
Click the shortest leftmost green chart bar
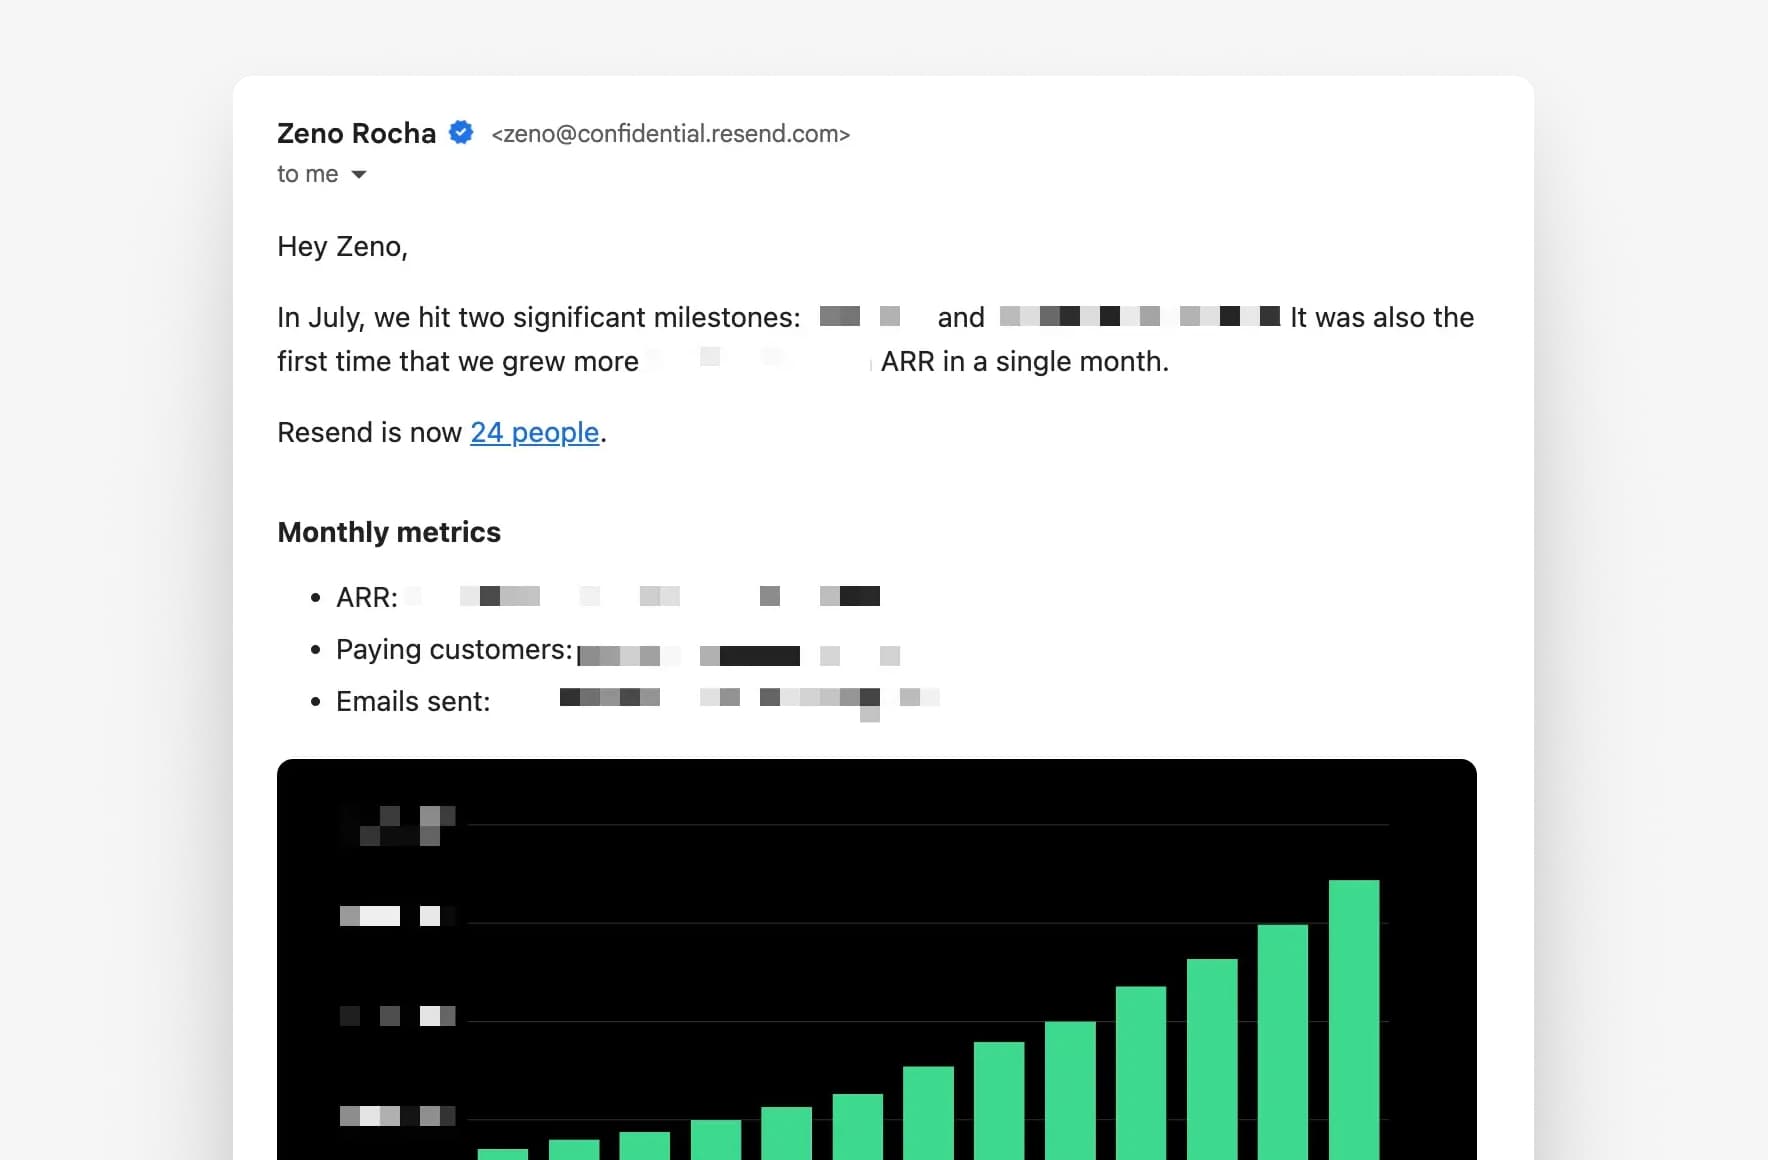pos(502,1153)
